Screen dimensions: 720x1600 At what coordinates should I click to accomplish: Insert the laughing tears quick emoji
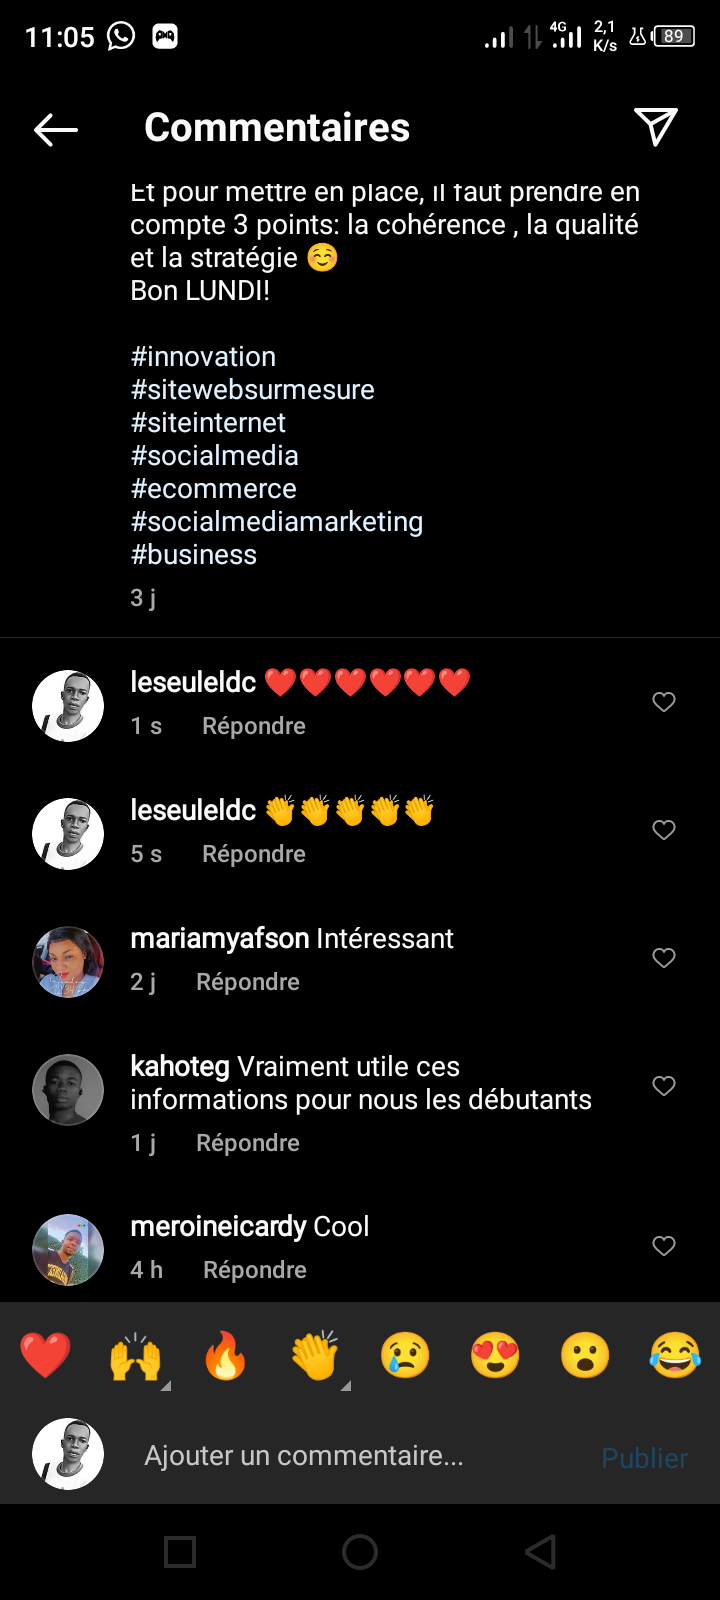coord(675,1357)
